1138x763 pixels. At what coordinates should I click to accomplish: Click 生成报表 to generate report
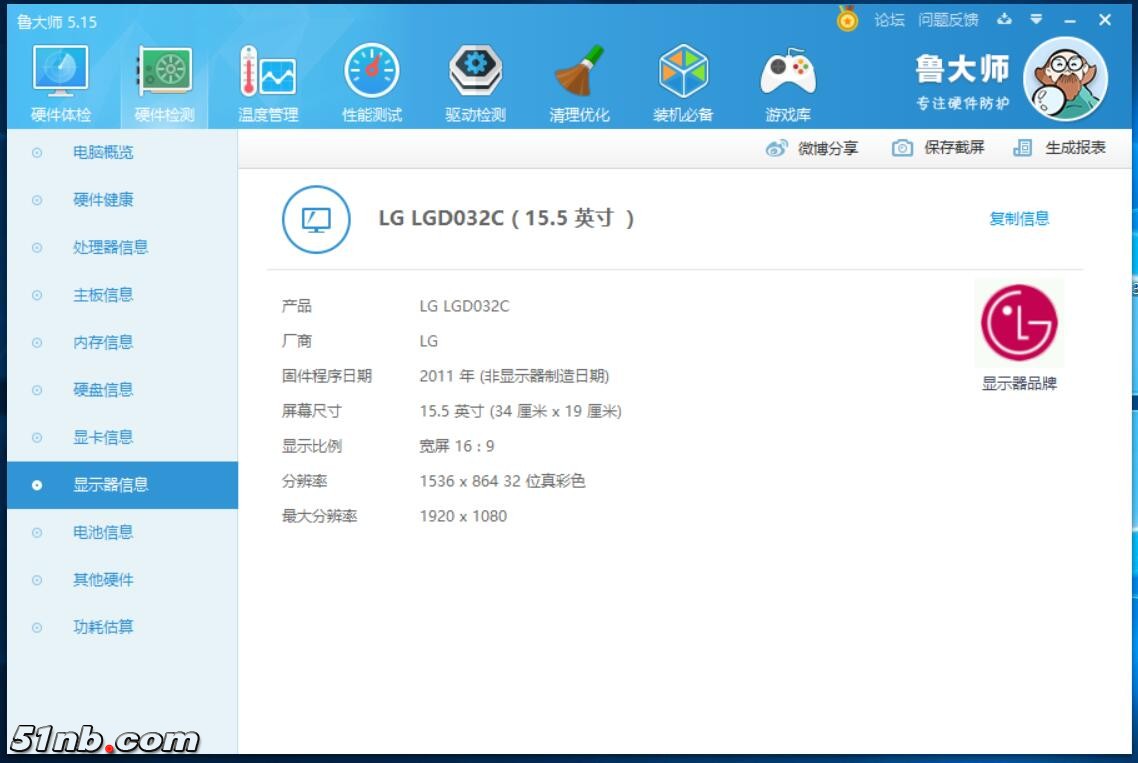point(1060,148)
